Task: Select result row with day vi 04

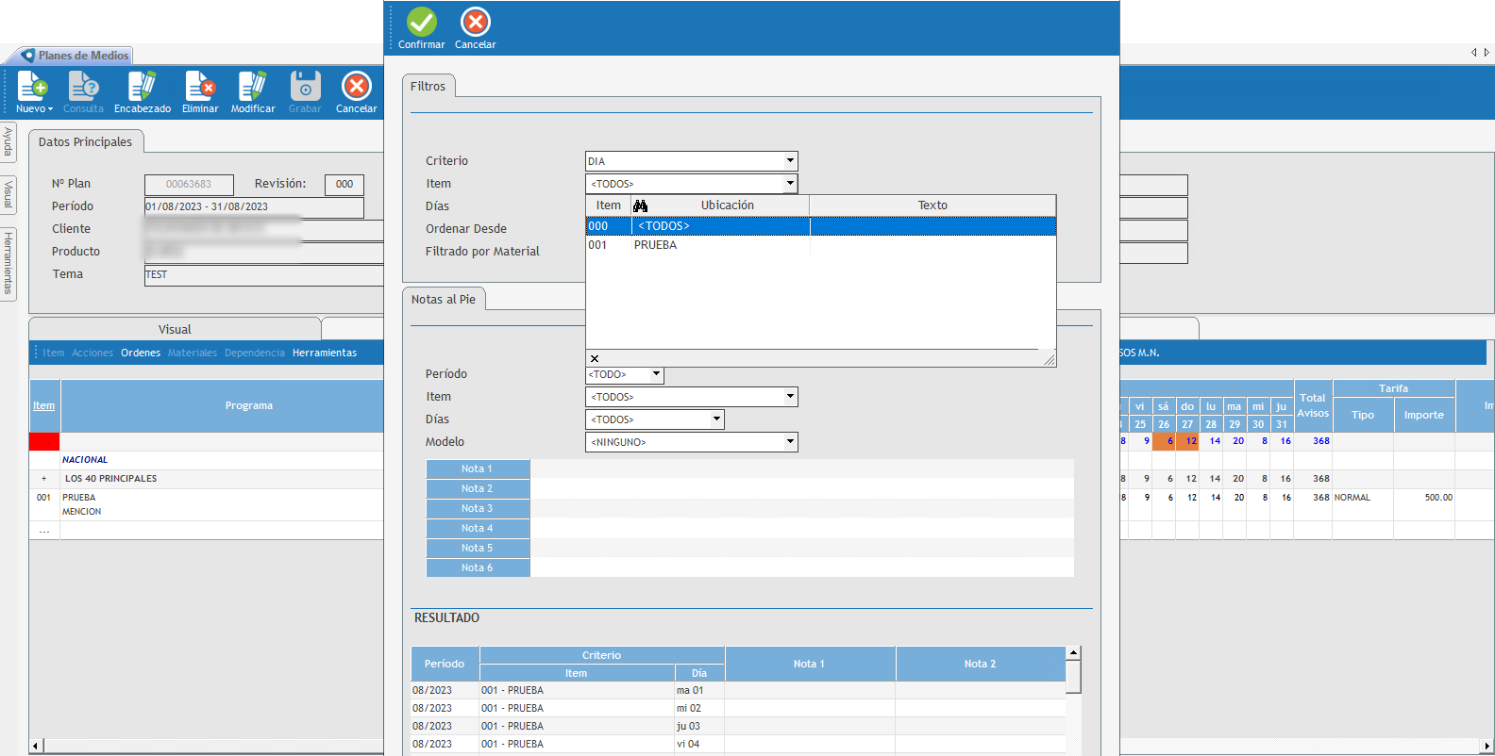Action: click(738, 744)
